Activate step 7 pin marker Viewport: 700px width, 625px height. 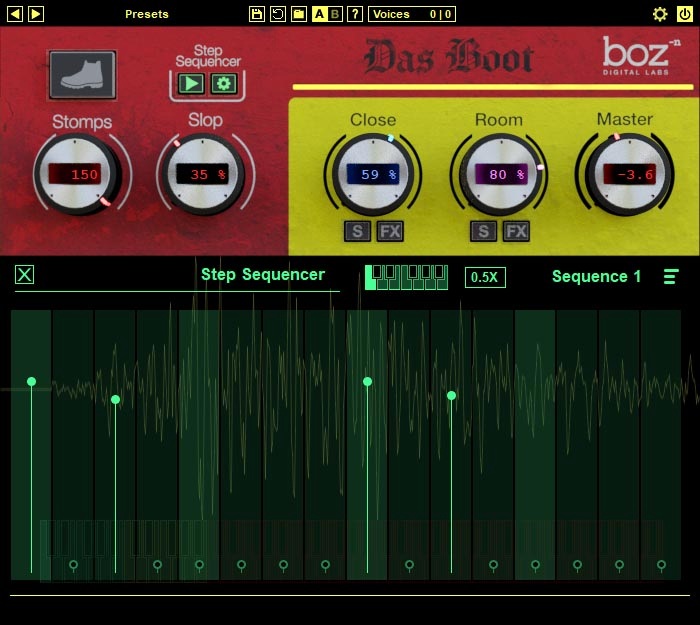coord(283,566)
